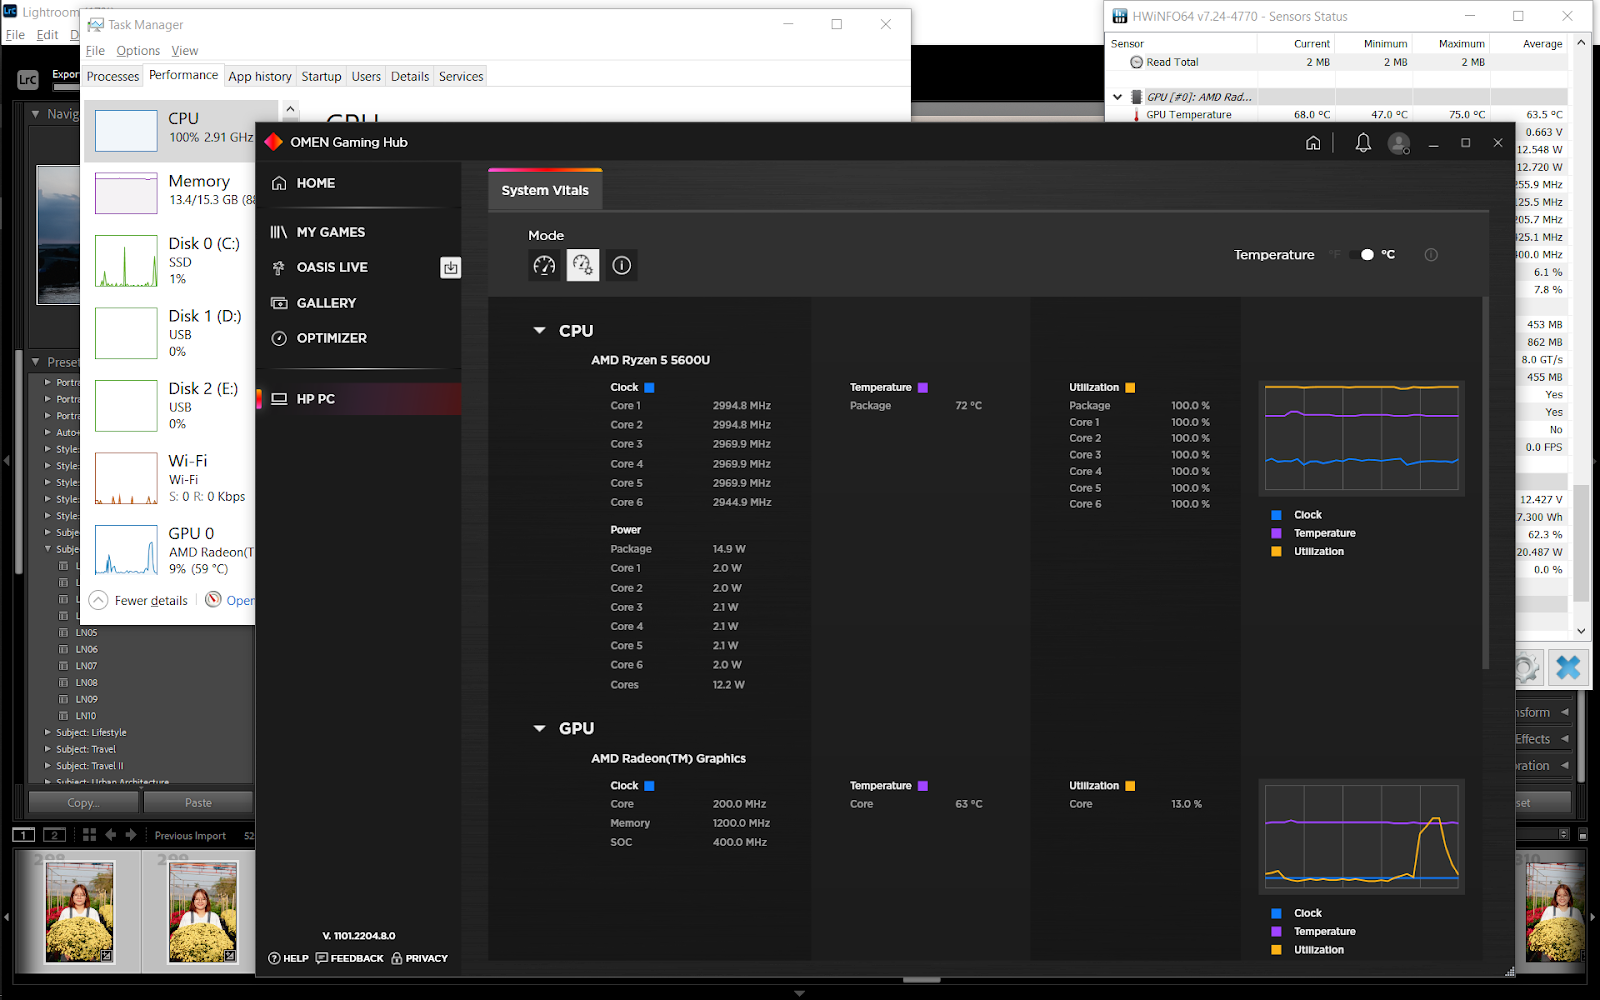The width and height of the screenshot is (1600, 1000).
Task: Select the System Vitals tab
Action: [x=545, y=190]
